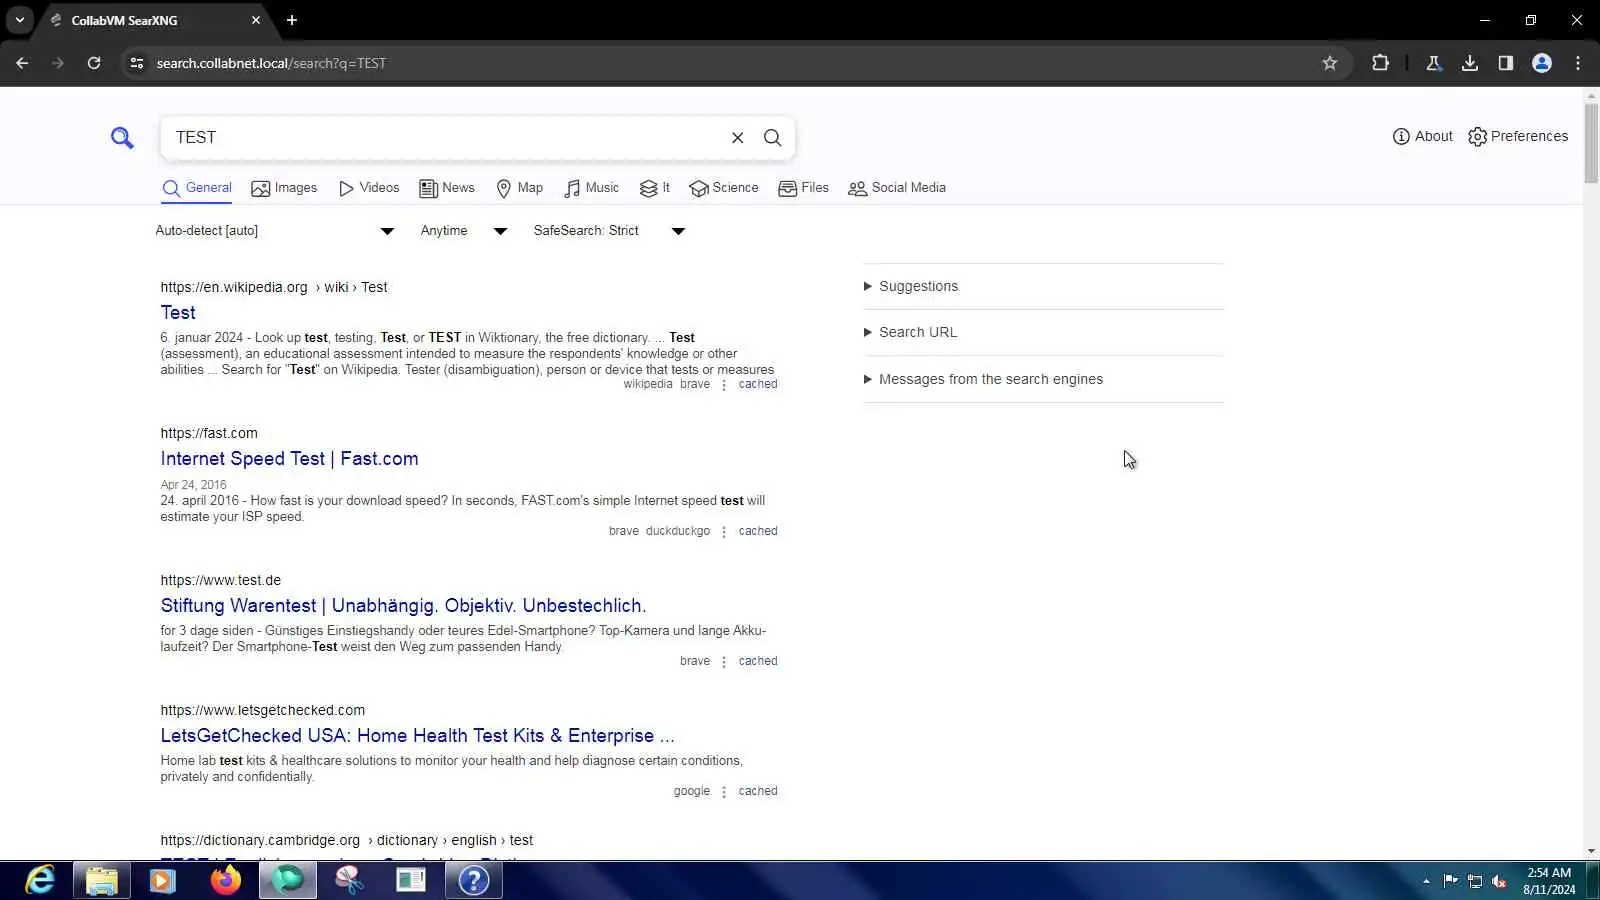This screenshot has width=1600, height=900.
Task: Open cached link for Wikipedia result
Action: (758, 384)
